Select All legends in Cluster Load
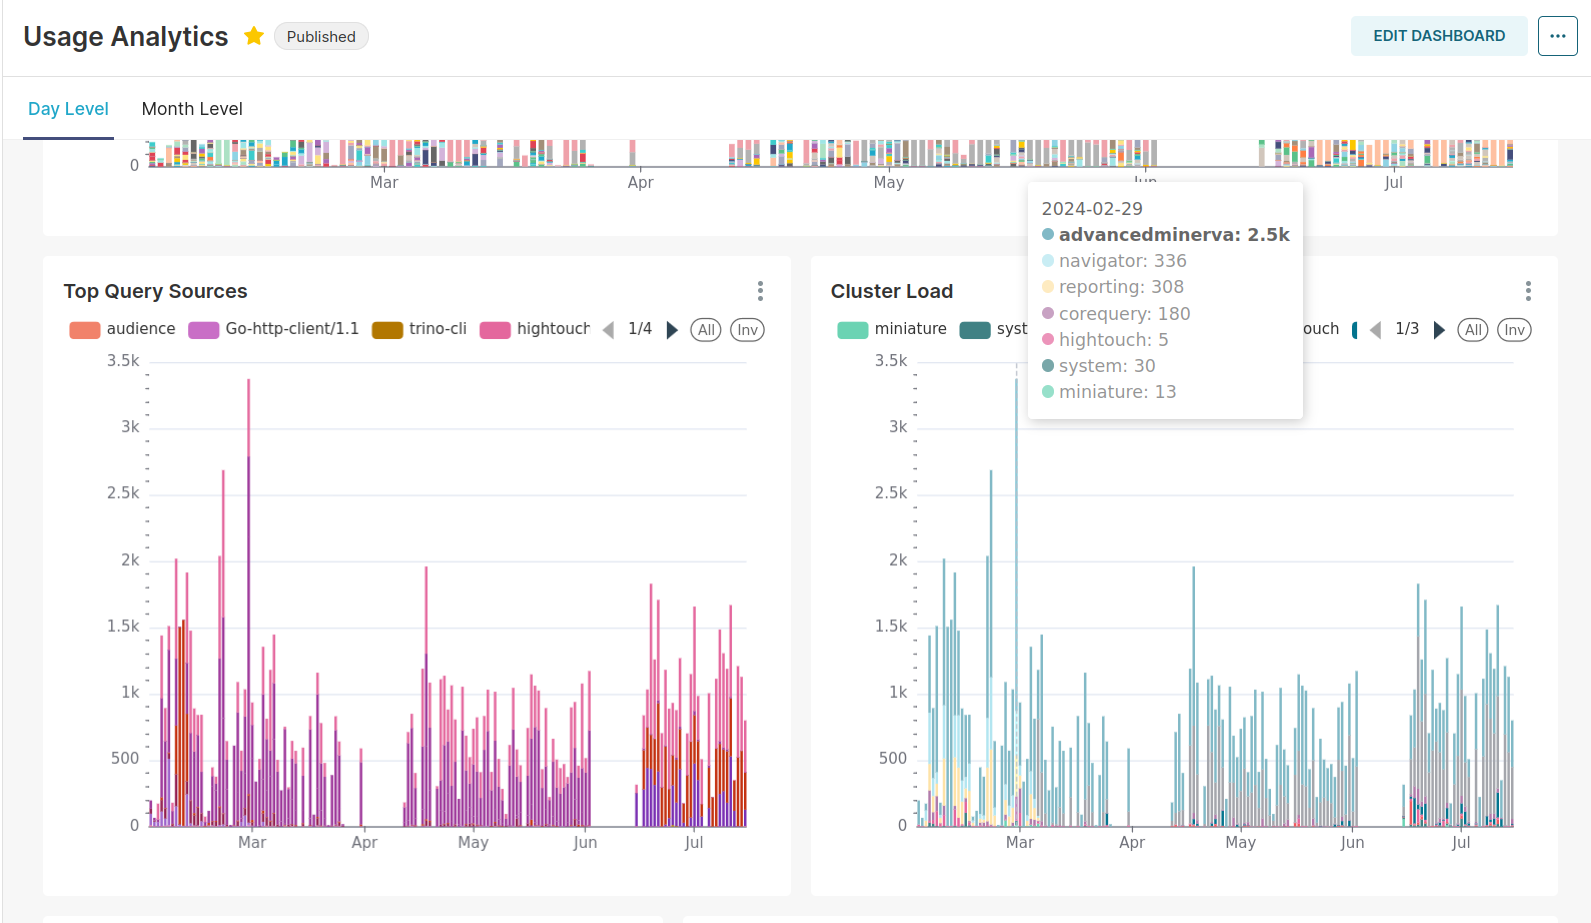 tap(1473, 330)
